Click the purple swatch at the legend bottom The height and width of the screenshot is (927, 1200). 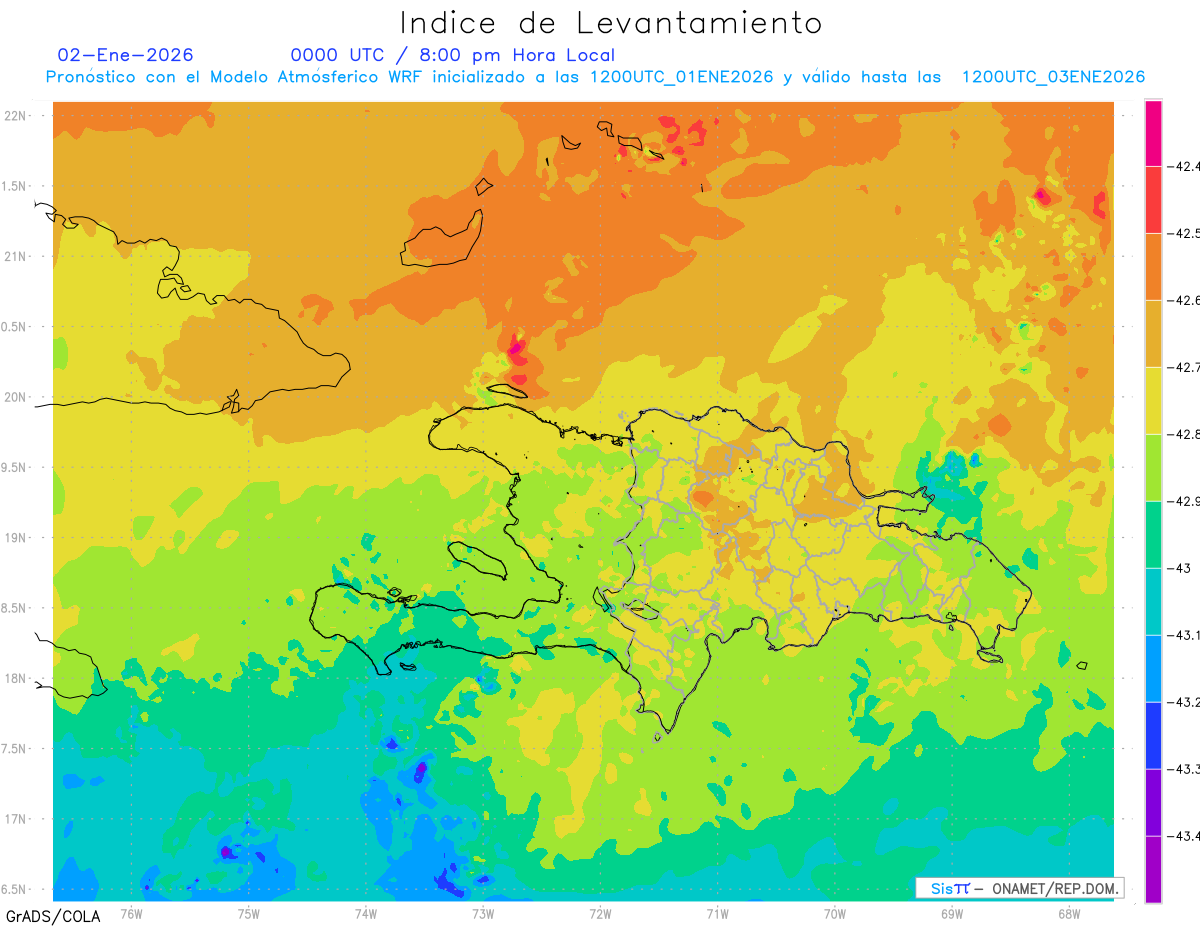[1153, 869]
